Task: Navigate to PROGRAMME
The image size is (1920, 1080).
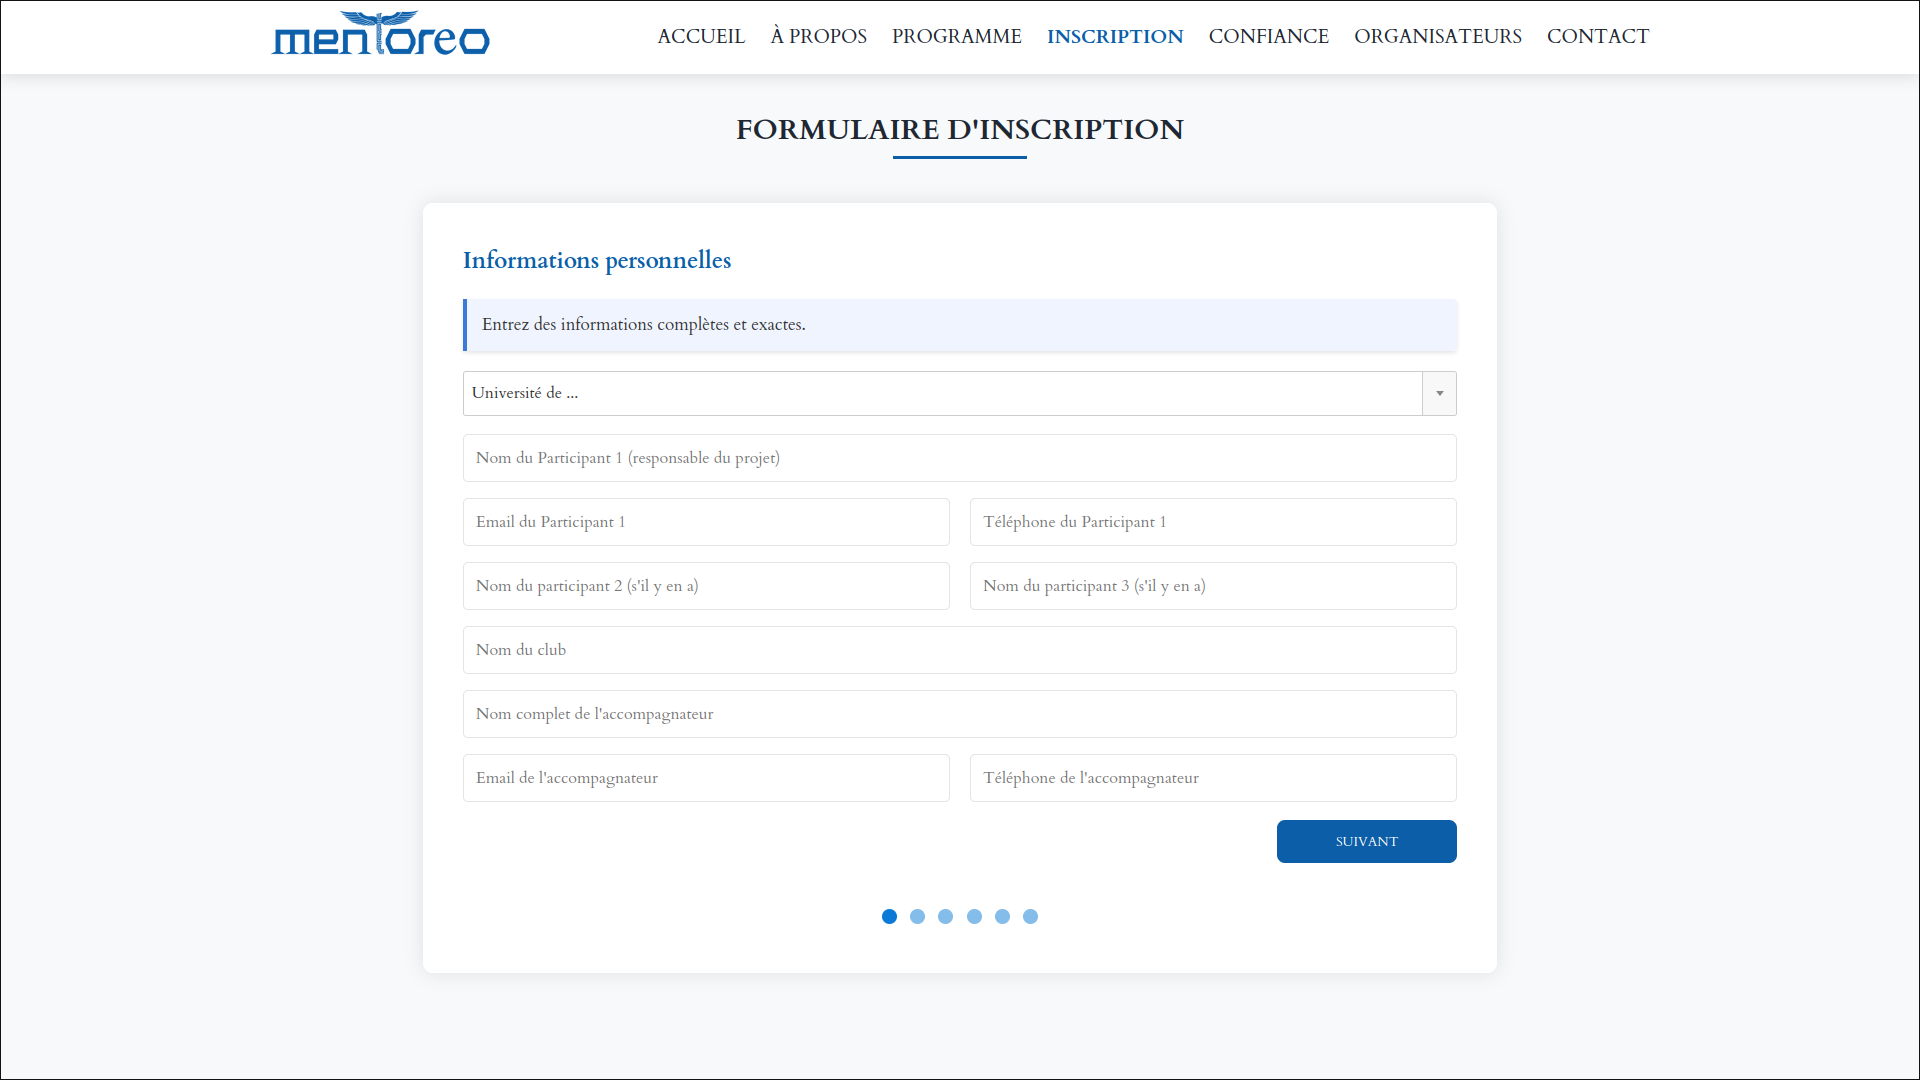Action: click(956, 37)
